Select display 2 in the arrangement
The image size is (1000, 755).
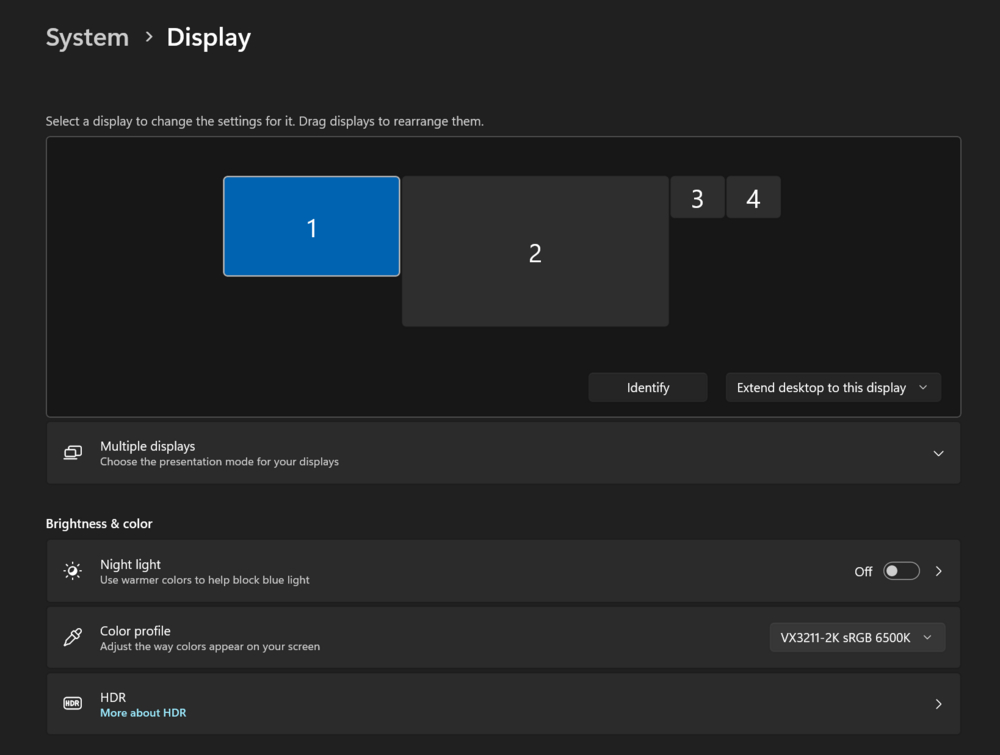coord(535,253)
